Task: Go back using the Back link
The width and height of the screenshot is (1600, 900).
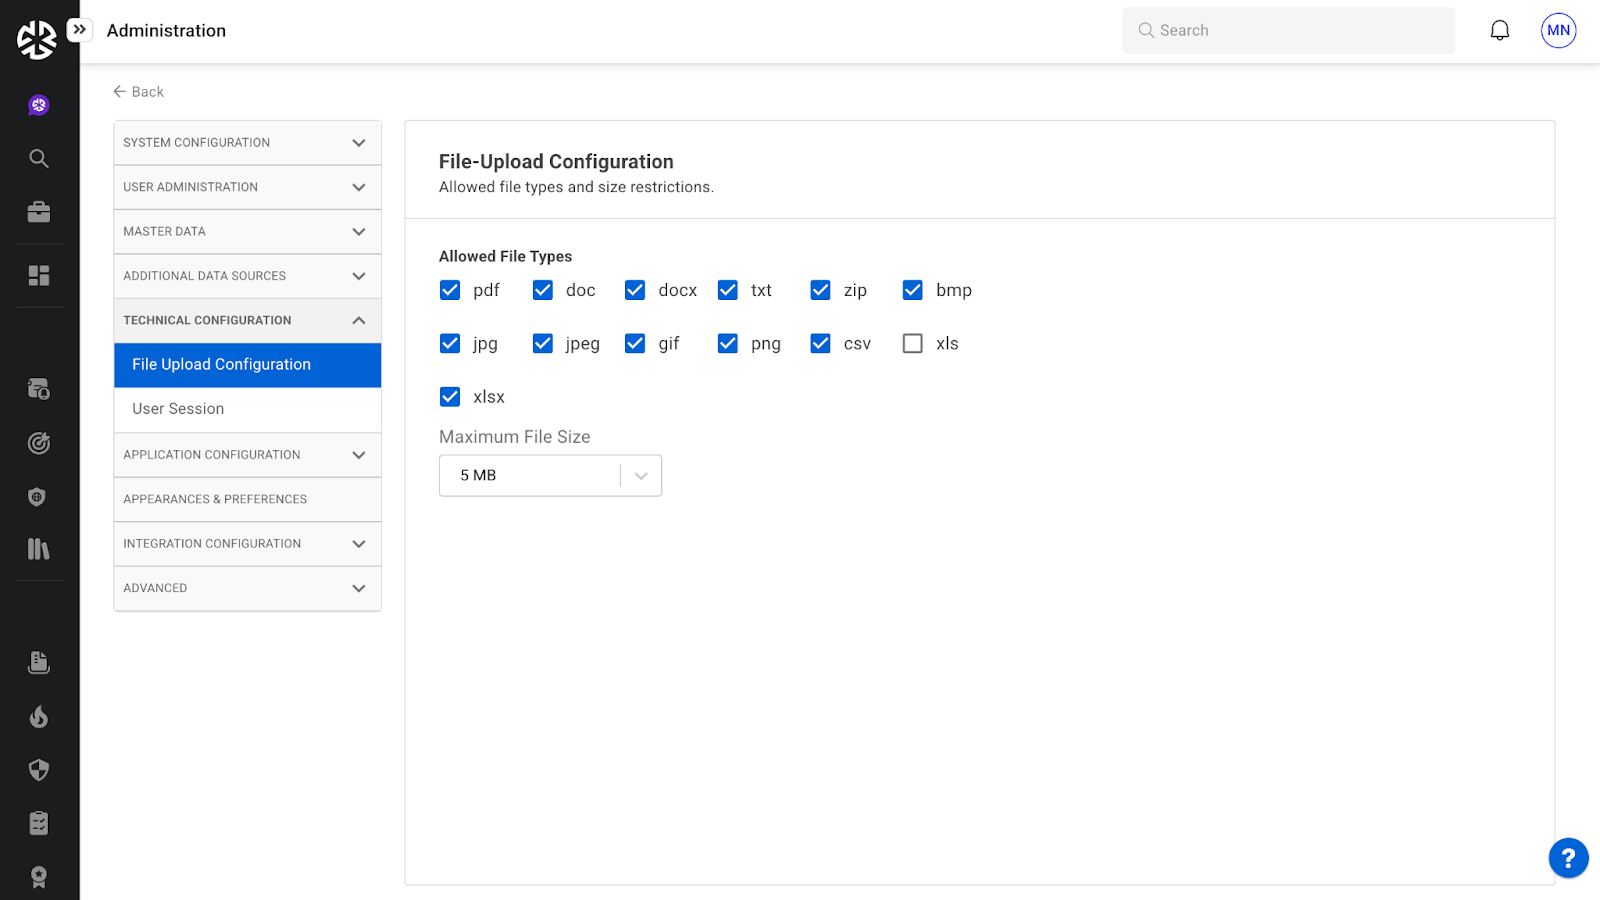Action: click(139, 92)
